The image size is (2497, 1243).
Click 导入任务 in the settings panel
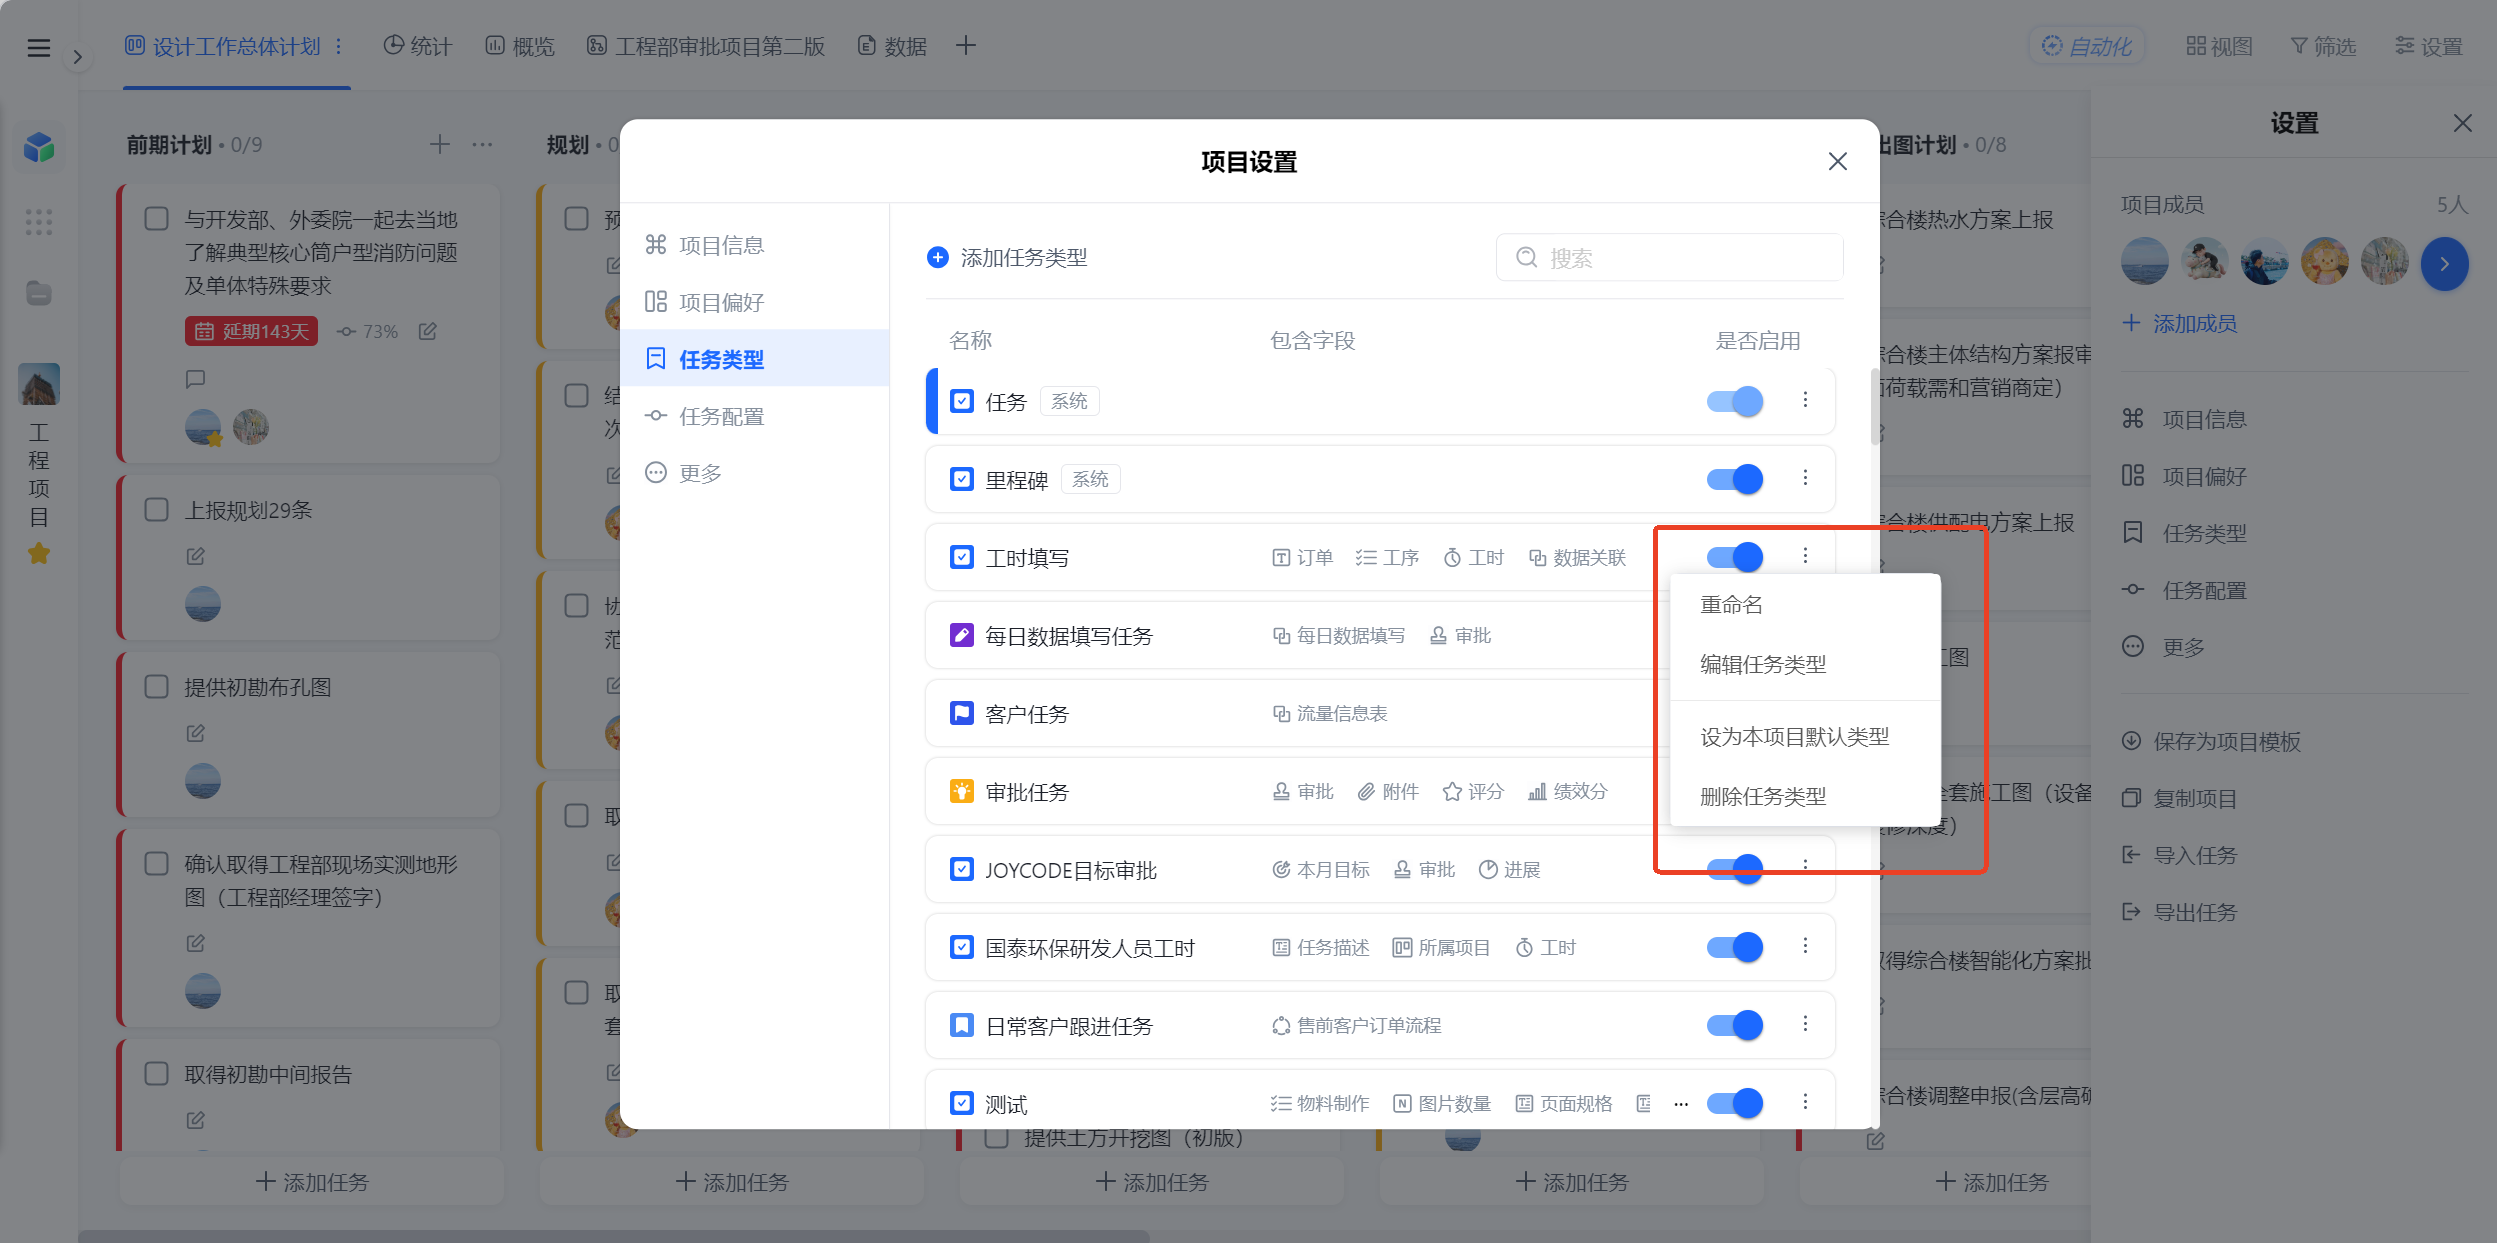[2179, 855]
